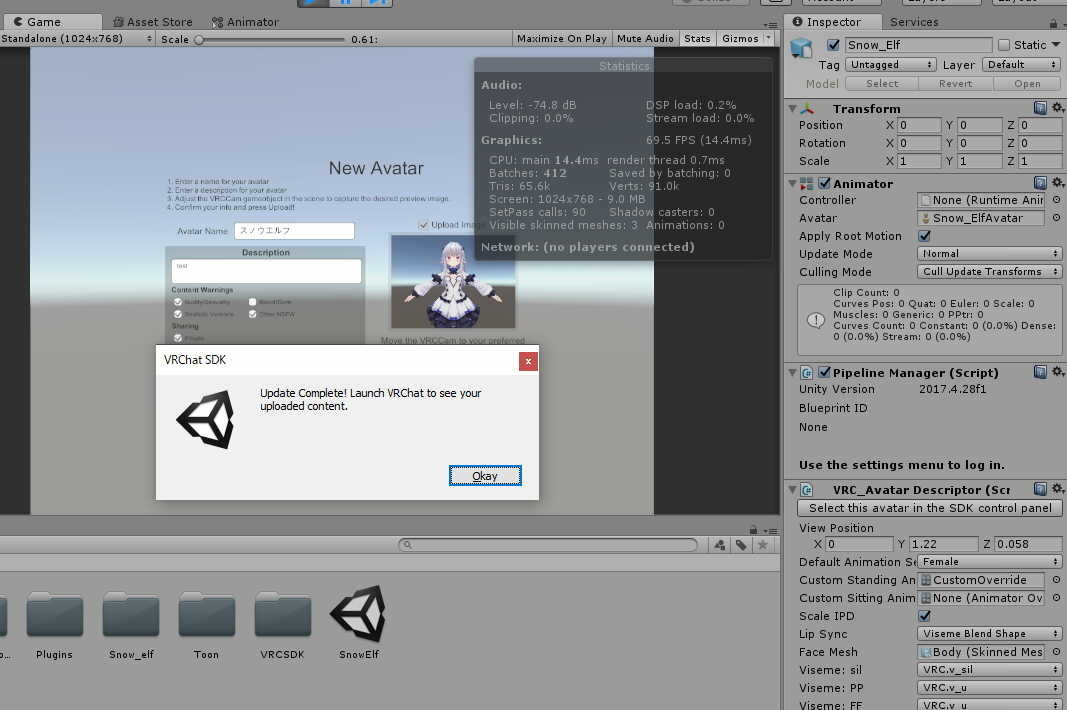The image size is (1067, 710).
Task: Open VRC_Avatar Descriptor gear menu
Action: (x=1057, y=489)
